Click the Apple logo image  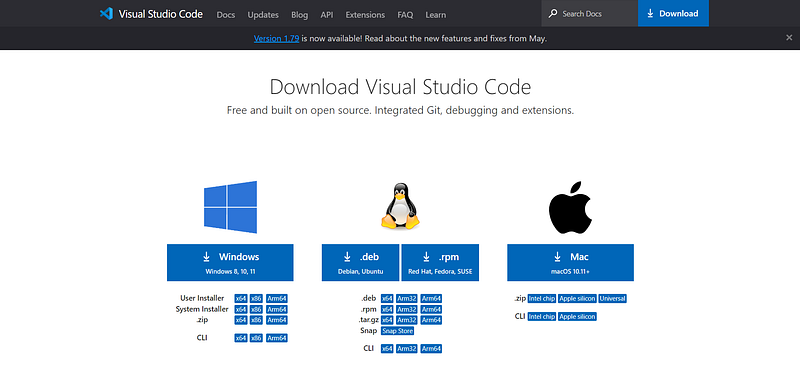(570, 207)
